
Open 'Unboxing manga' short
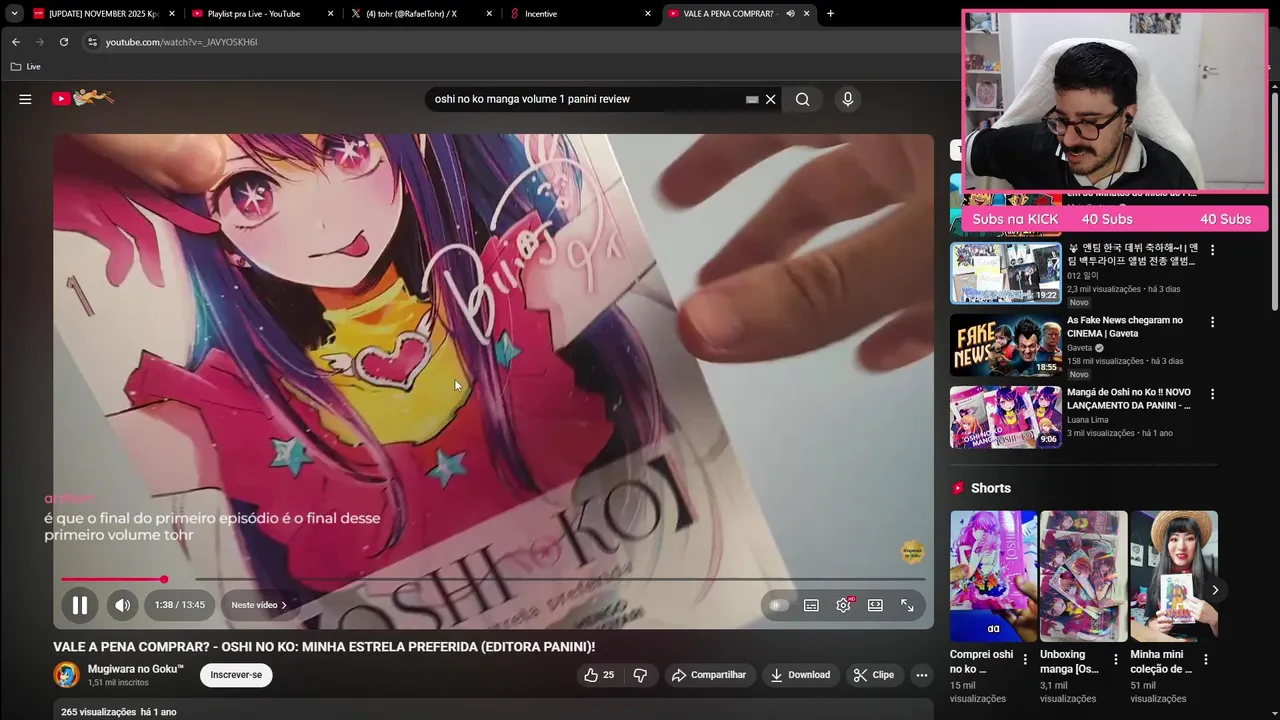(1083, 576)
